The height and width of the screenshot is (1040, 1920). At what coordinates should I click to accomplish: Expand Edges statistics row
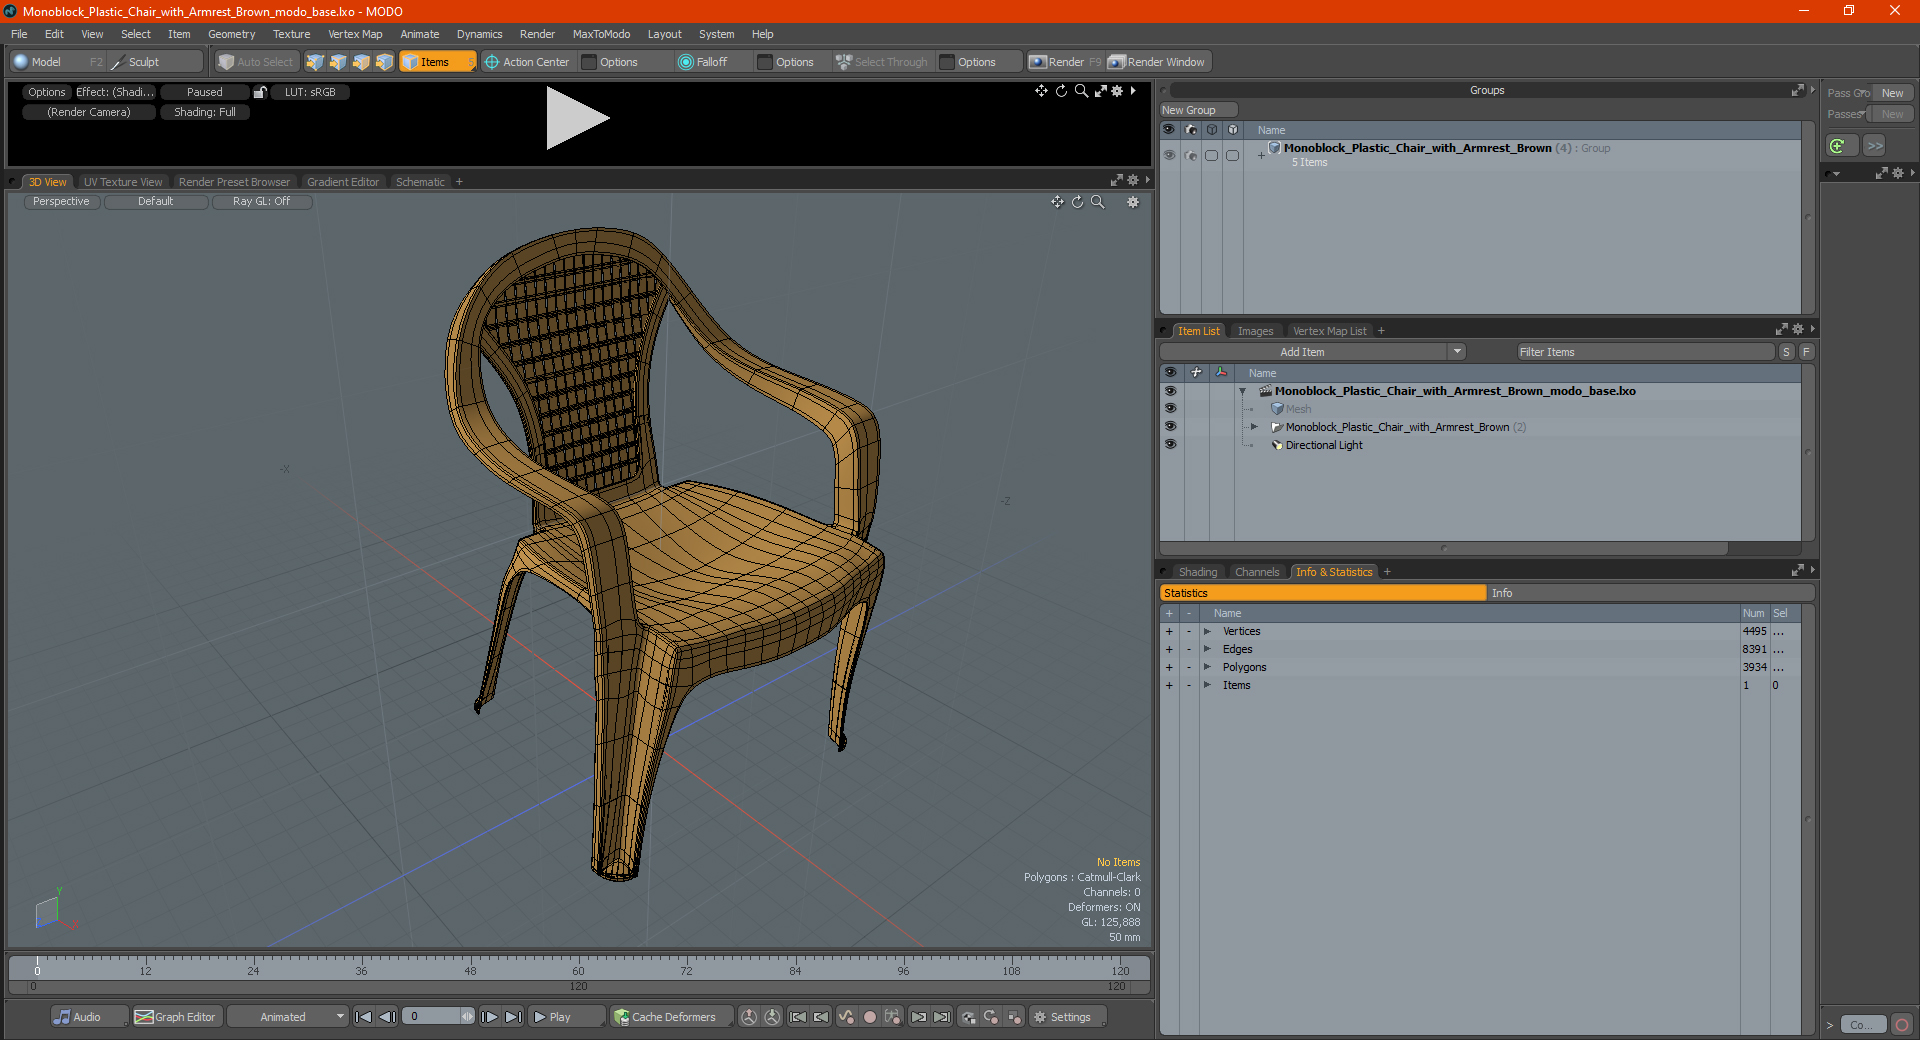[x=1207, y=649]
